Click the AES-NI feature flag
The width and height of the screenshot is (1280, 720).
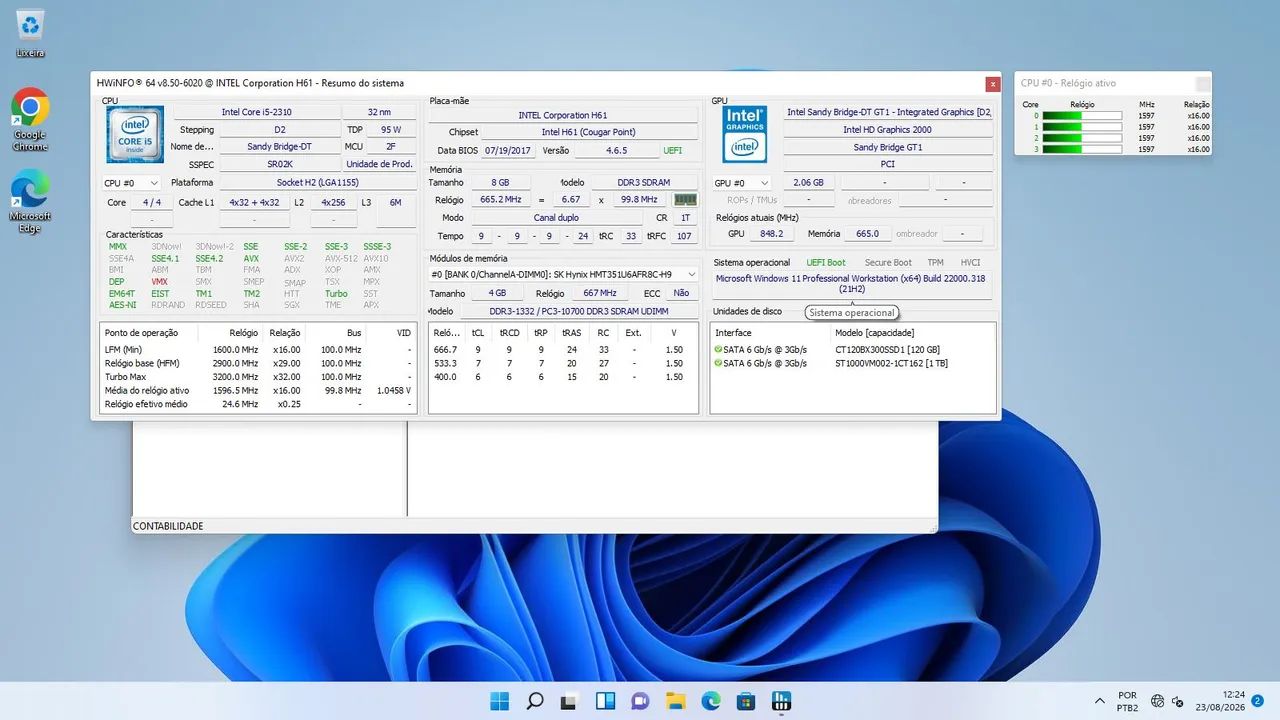click(122, 305)
